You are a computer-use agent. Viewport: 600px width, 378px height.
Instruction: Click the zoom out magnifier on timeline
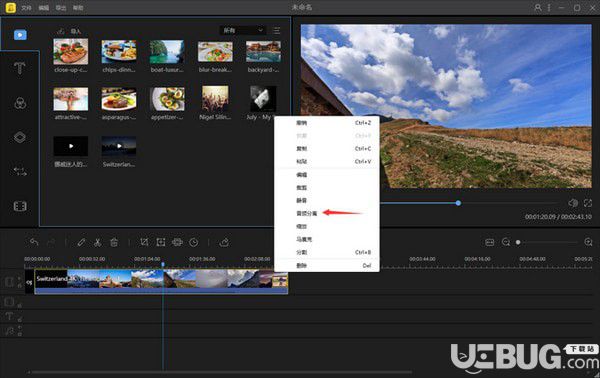[x=506, y=242]
